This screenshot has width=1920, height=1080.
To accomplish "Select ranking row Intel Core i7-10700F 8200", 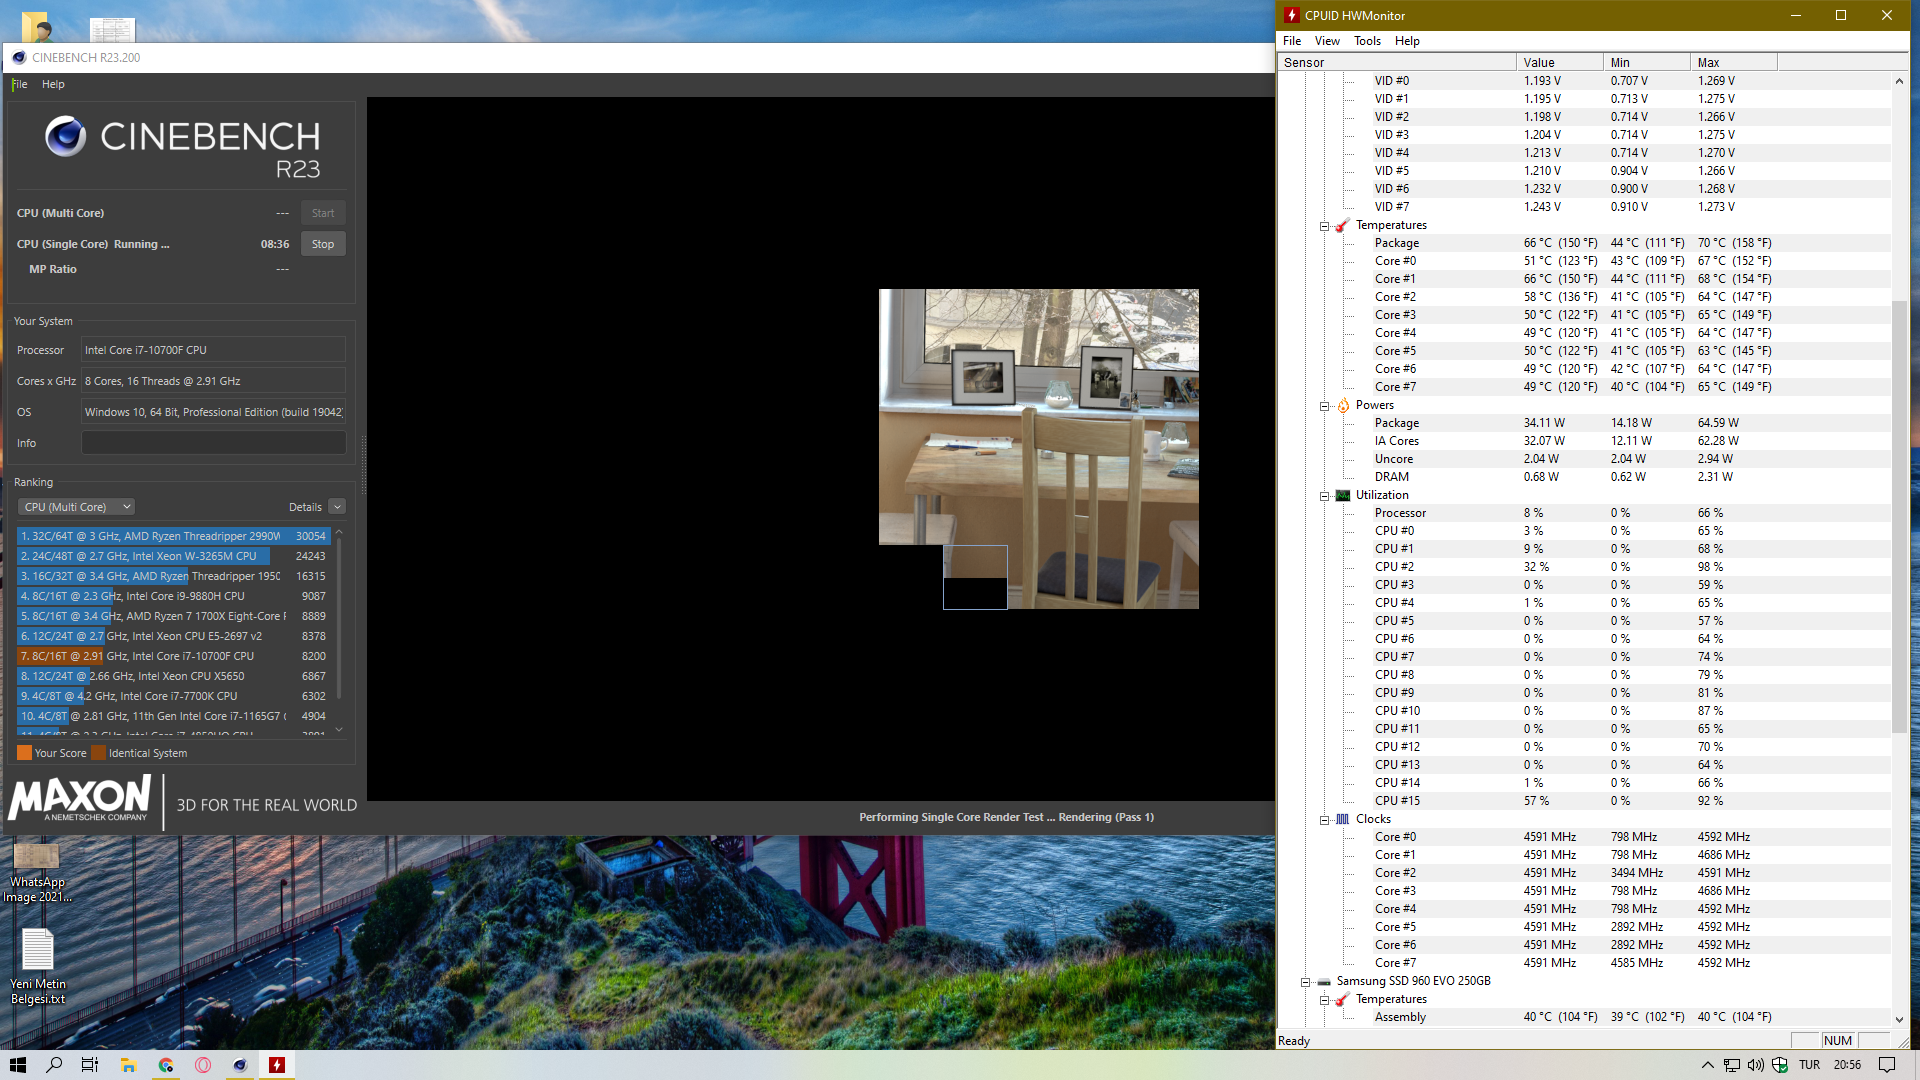I will pyautogui.click(x=173, y=656).
